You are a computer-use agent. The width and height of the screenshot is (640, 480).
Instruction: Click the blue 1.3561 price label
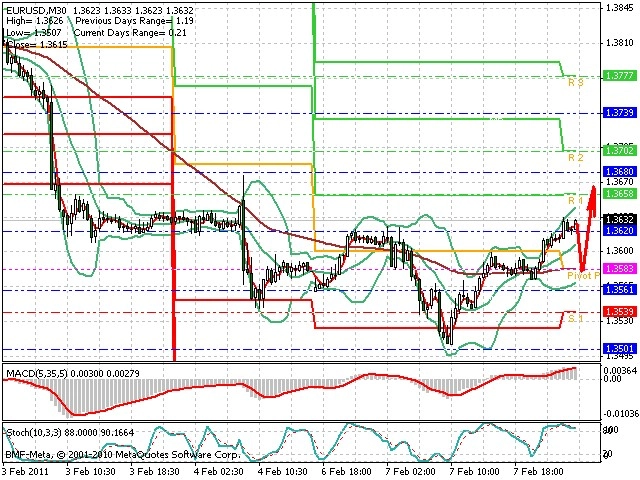coord(620,290)
